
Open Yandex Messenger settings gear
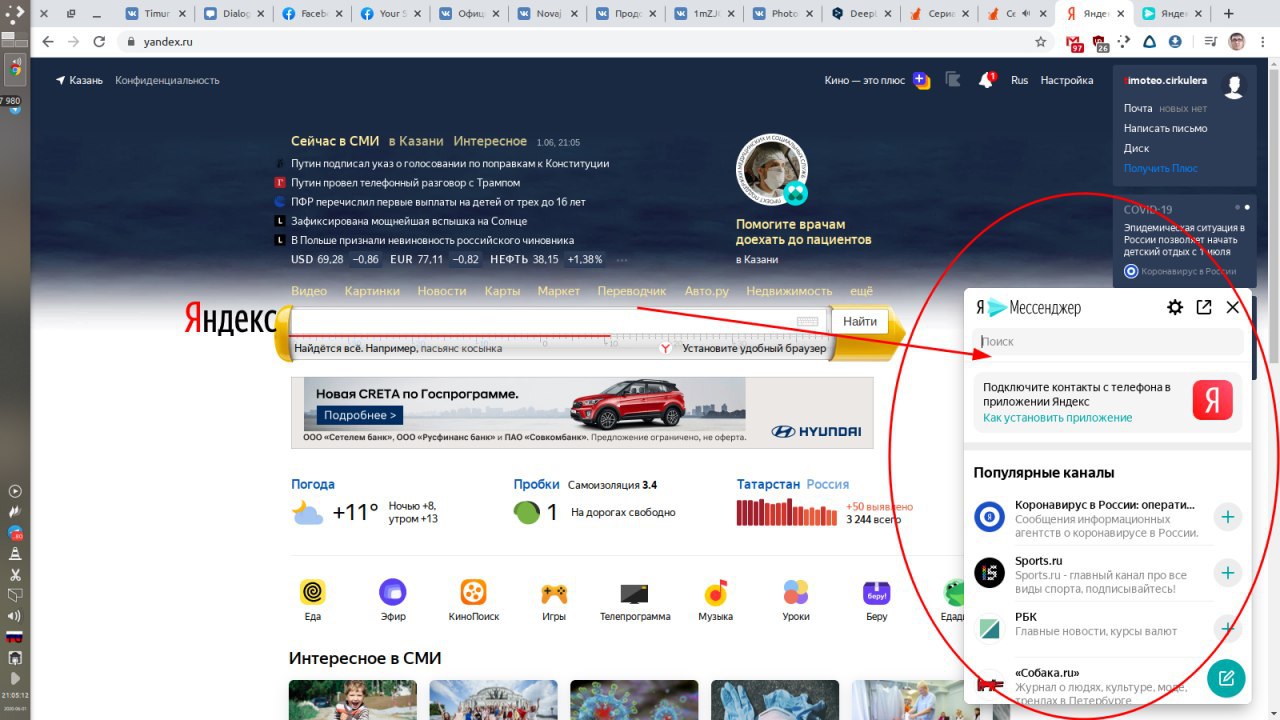pyautogui.click(x=1175, y=308)
